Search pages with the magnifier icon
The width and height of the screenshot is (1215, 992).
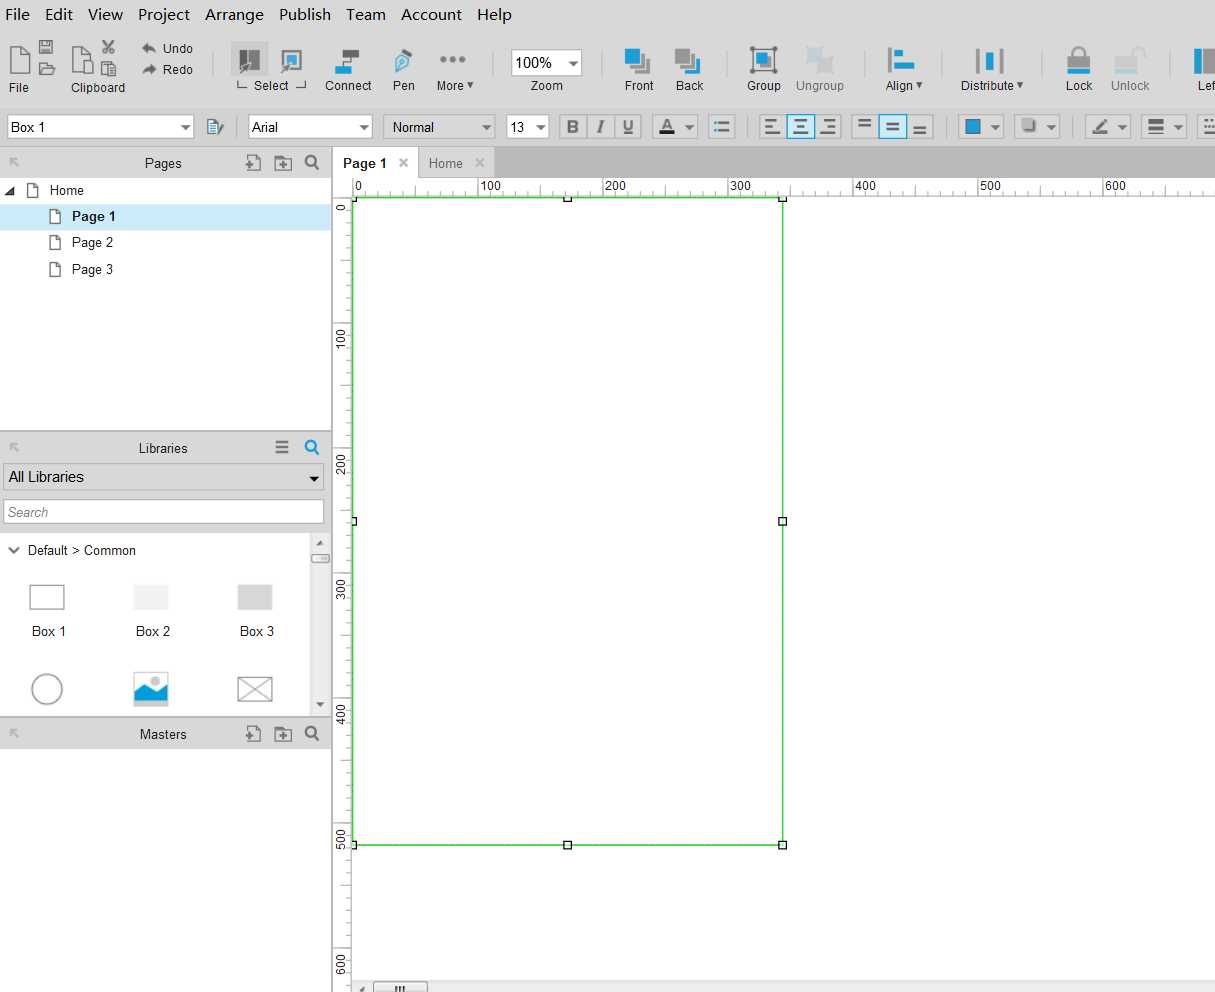(x=312, y=163)
